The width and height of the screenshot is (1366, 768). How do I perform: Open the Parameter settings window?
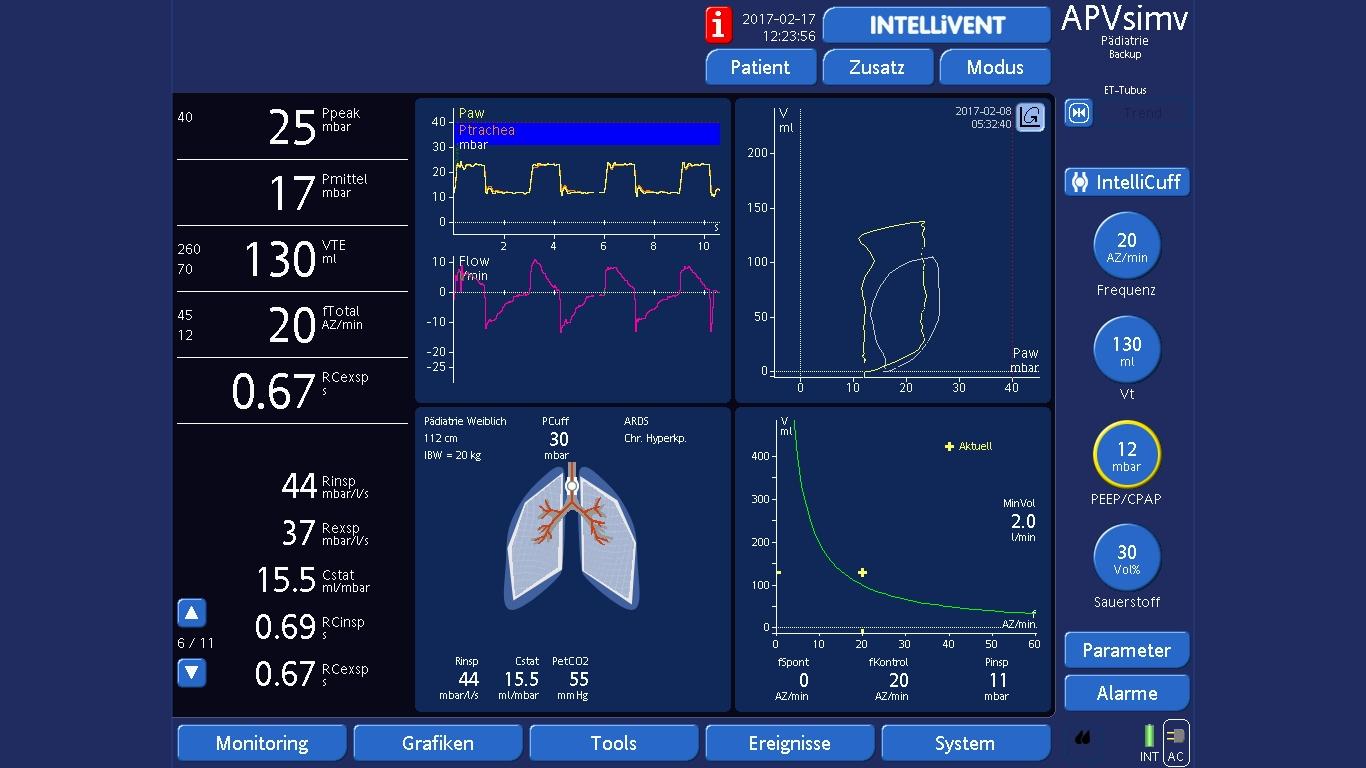point(1127,650)
